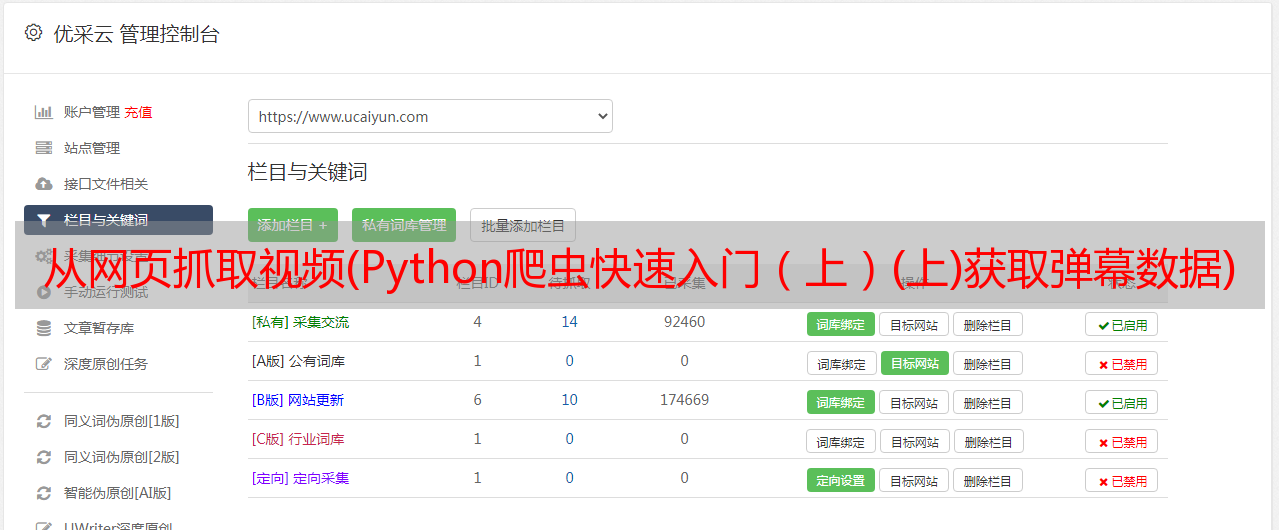Click 目标网站 in the 定向采集 row
The height and width of the screenshot is (530, 1279).
pyautogui.click(x=914, y=480)
